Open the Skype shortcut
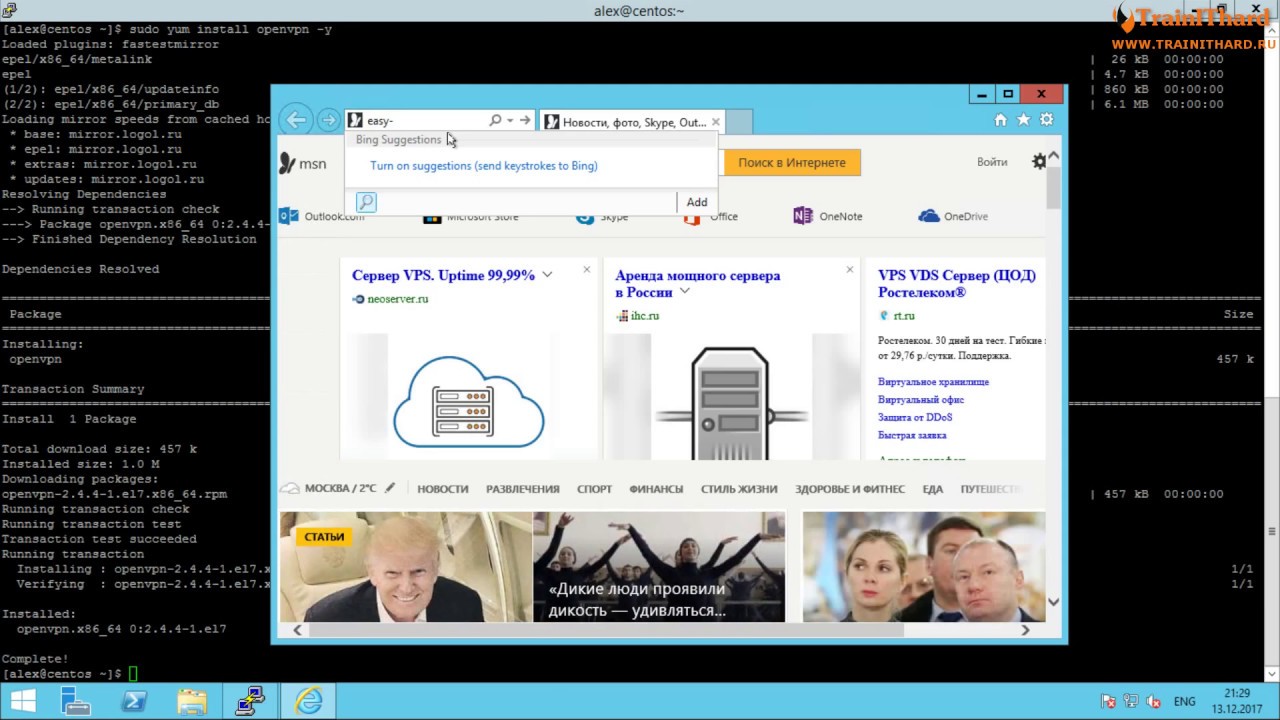 [602, 216]
